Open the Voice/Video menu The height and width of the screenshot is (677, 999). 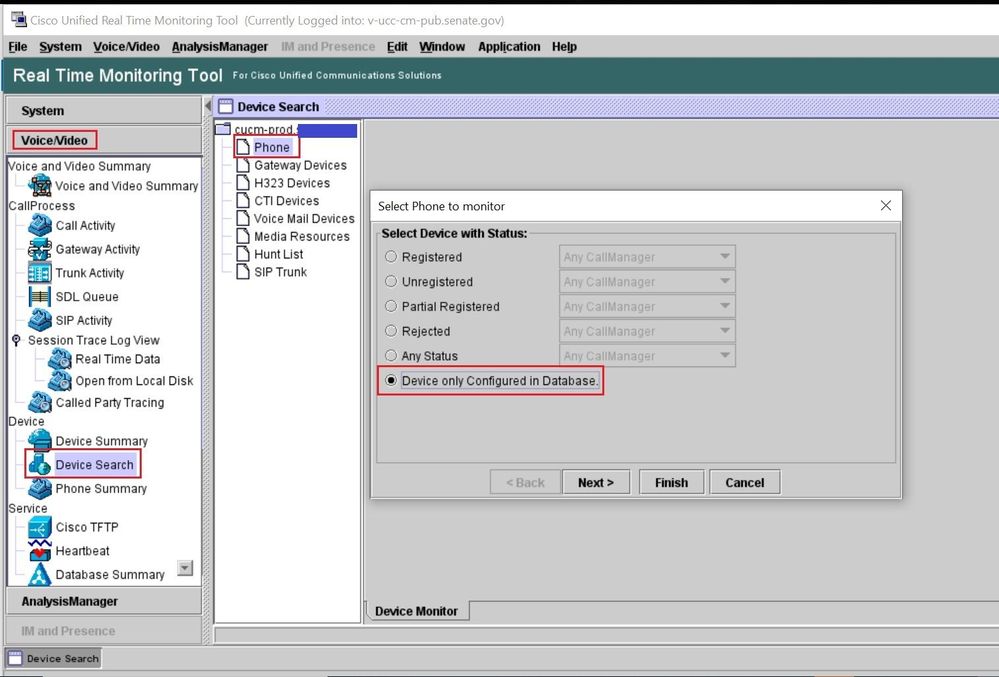(x=126, y=46)
